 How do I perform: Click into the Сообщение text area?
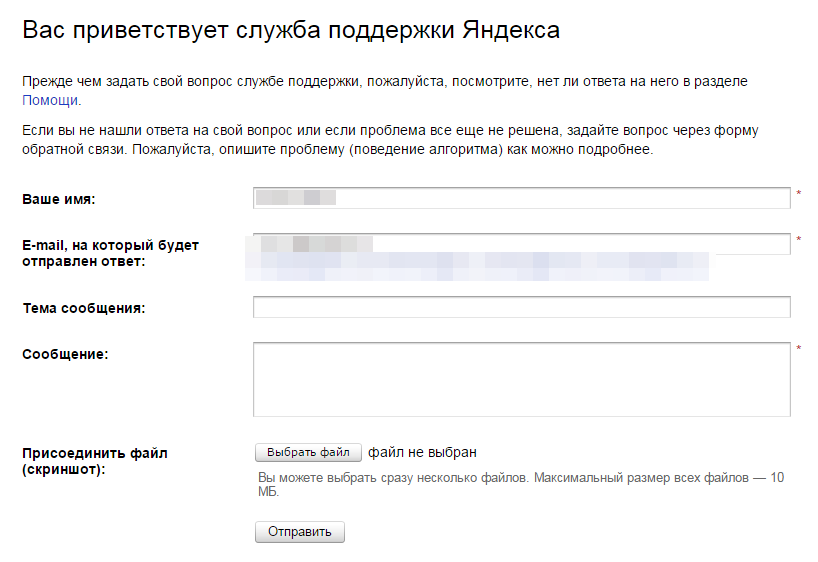[522, 379]
